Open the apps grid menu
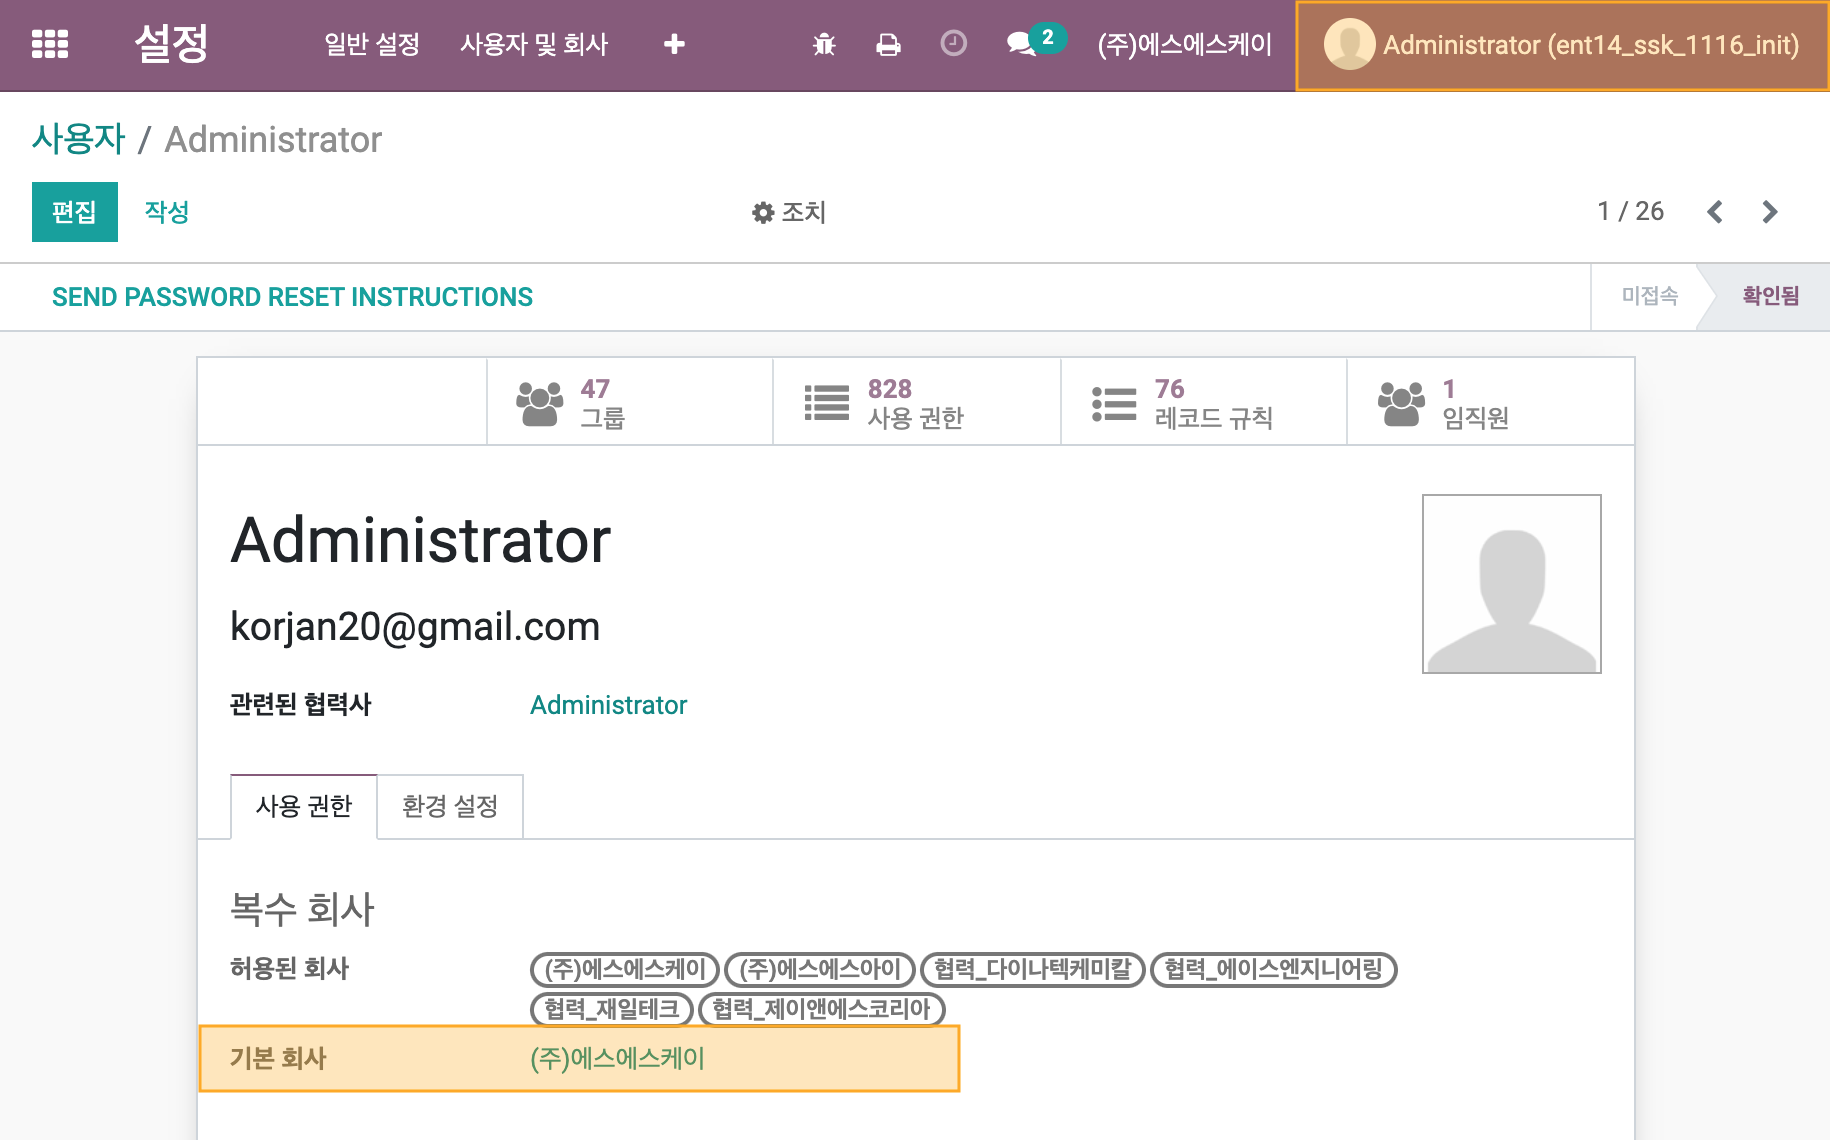 (50, 44)
